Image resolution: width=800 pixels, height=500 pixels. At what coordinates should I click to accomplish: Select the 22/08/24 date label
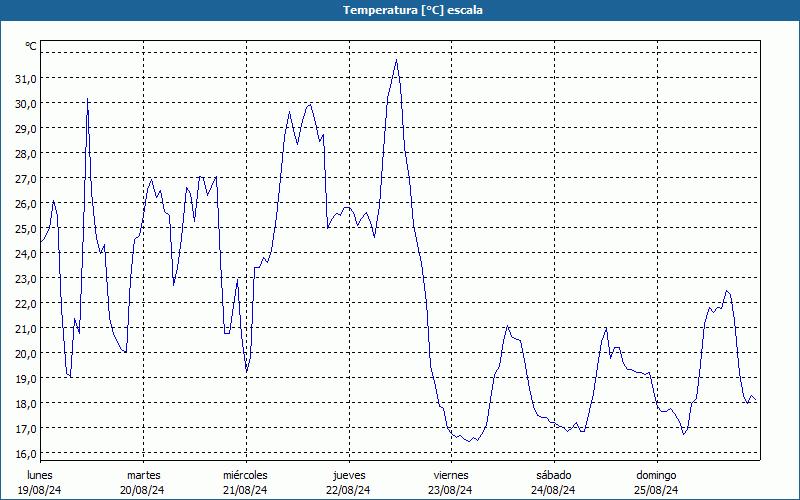(348, 490)
